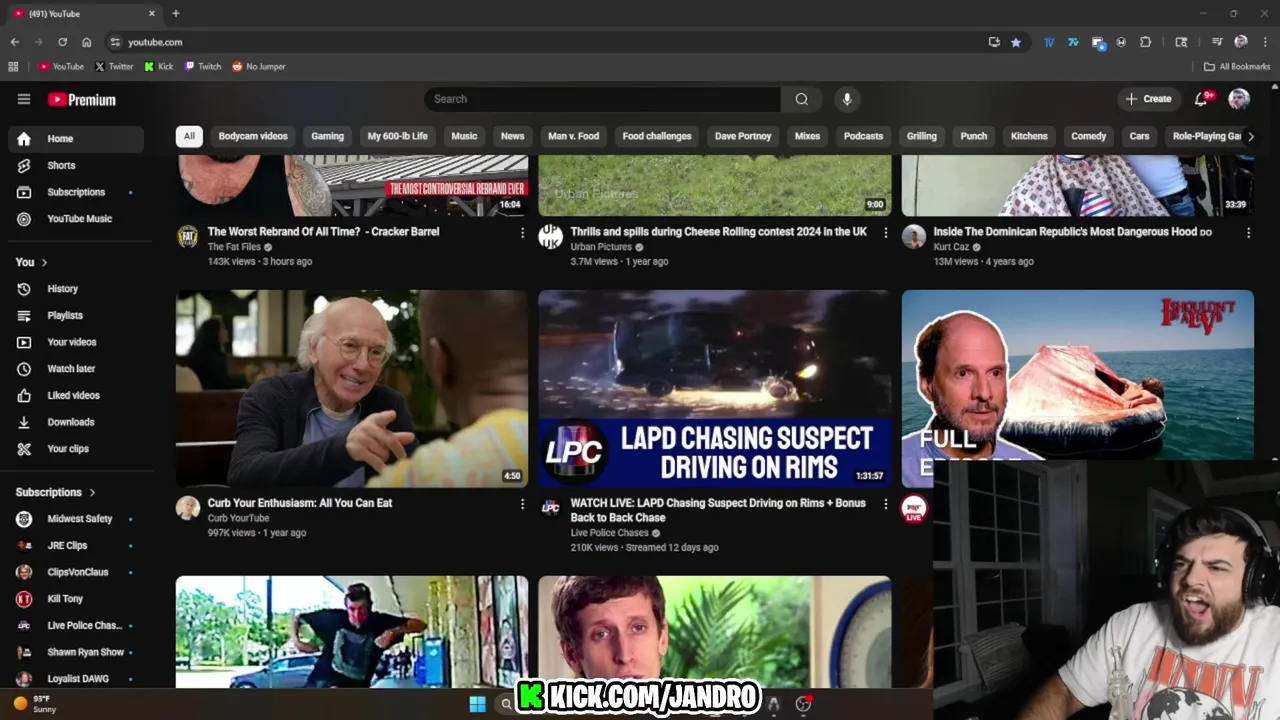
Task: Play the Curb Your Enthusiasm thumbnail
Action: pyautogui.click(x=352, y=388)
